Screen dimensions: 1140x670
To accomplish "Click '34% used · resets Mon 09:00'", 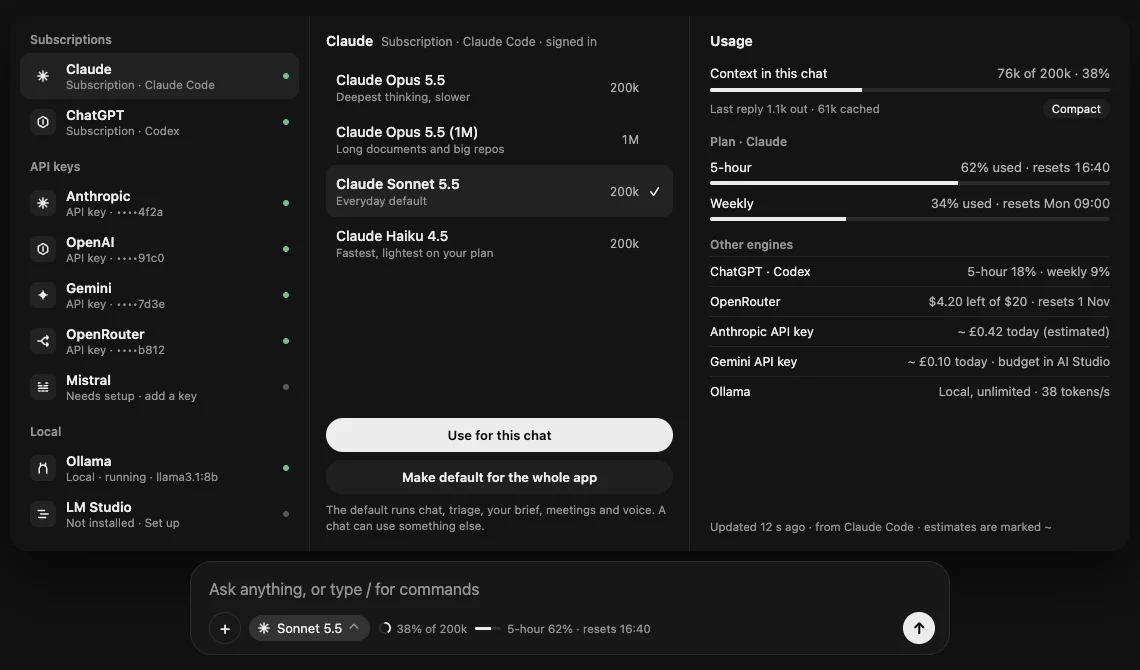I will click(1020, 203).
